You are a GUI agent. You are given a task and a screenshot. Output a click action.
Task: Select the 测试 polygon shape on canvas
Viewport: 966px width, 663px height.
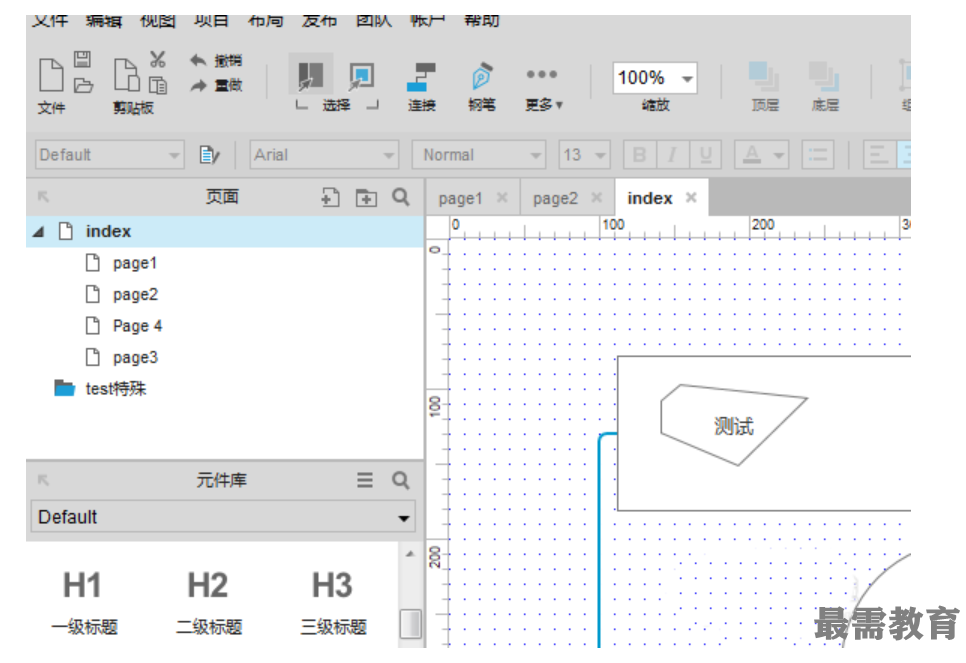(733, 425)
